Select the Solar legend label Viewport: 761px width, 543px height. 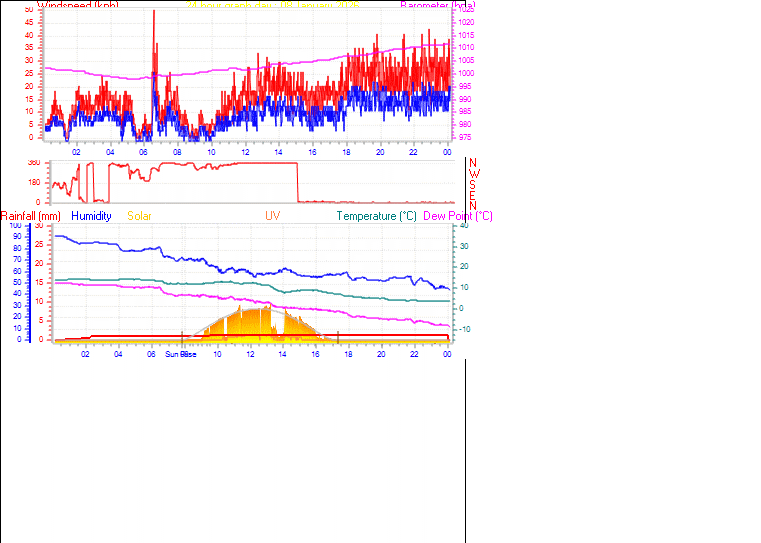coord(140,216)
